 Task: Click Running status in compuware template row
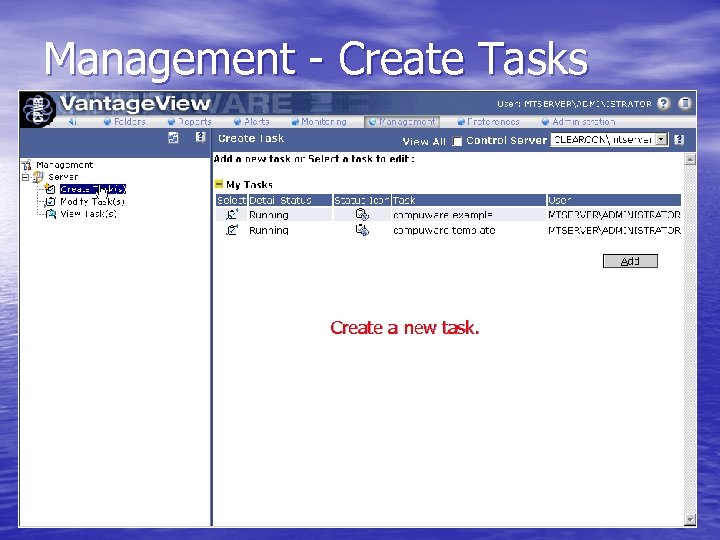tap(269, 231)
